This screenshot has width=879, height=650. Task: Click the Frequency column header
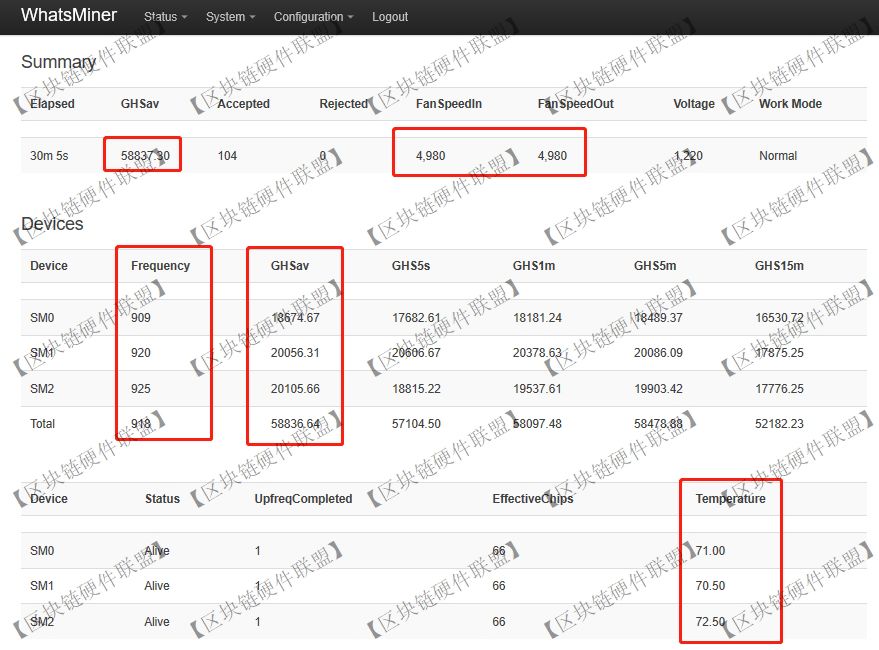(160, 266)
